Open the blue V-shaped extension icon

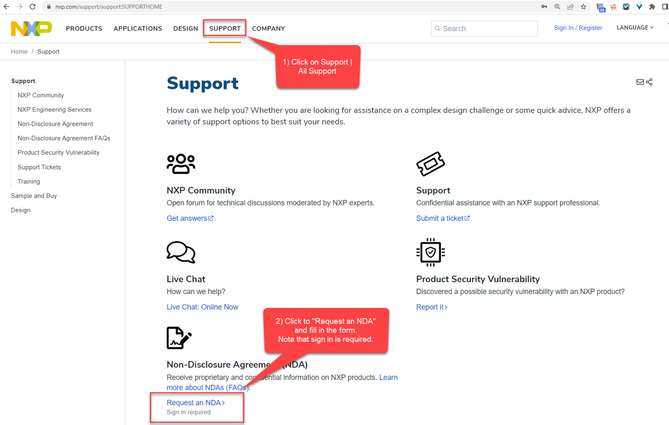point(639,6)
